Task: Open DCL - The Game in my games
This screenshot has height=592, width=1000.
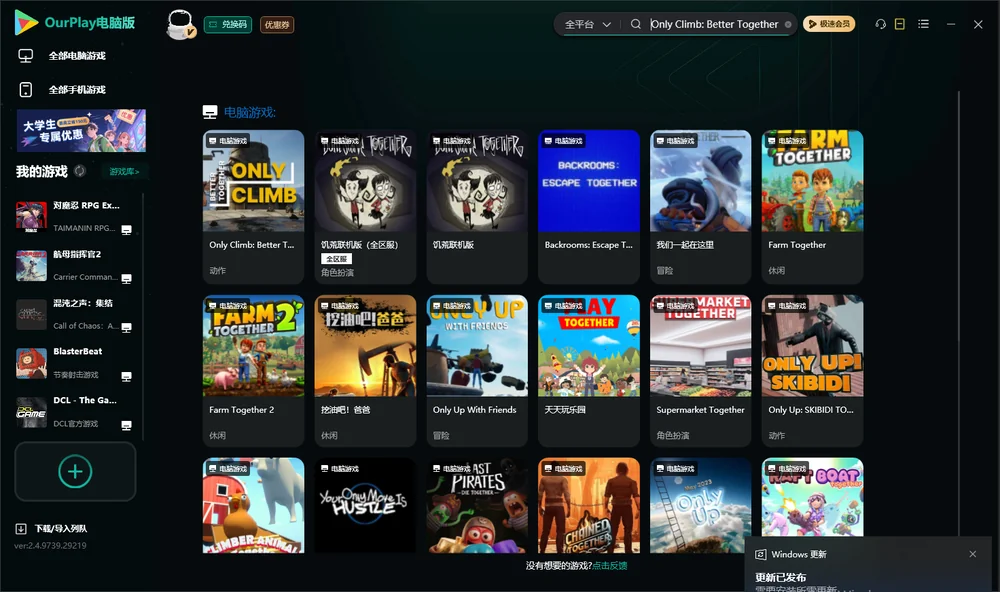Action: pos(75,412)
